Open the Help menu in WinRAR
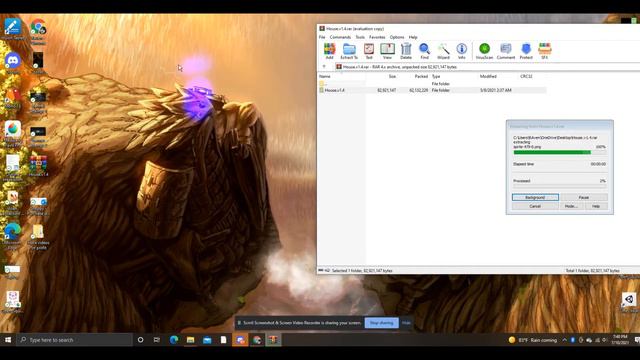The height and width of the screenshot is (360, 640). tap(413, 37)
